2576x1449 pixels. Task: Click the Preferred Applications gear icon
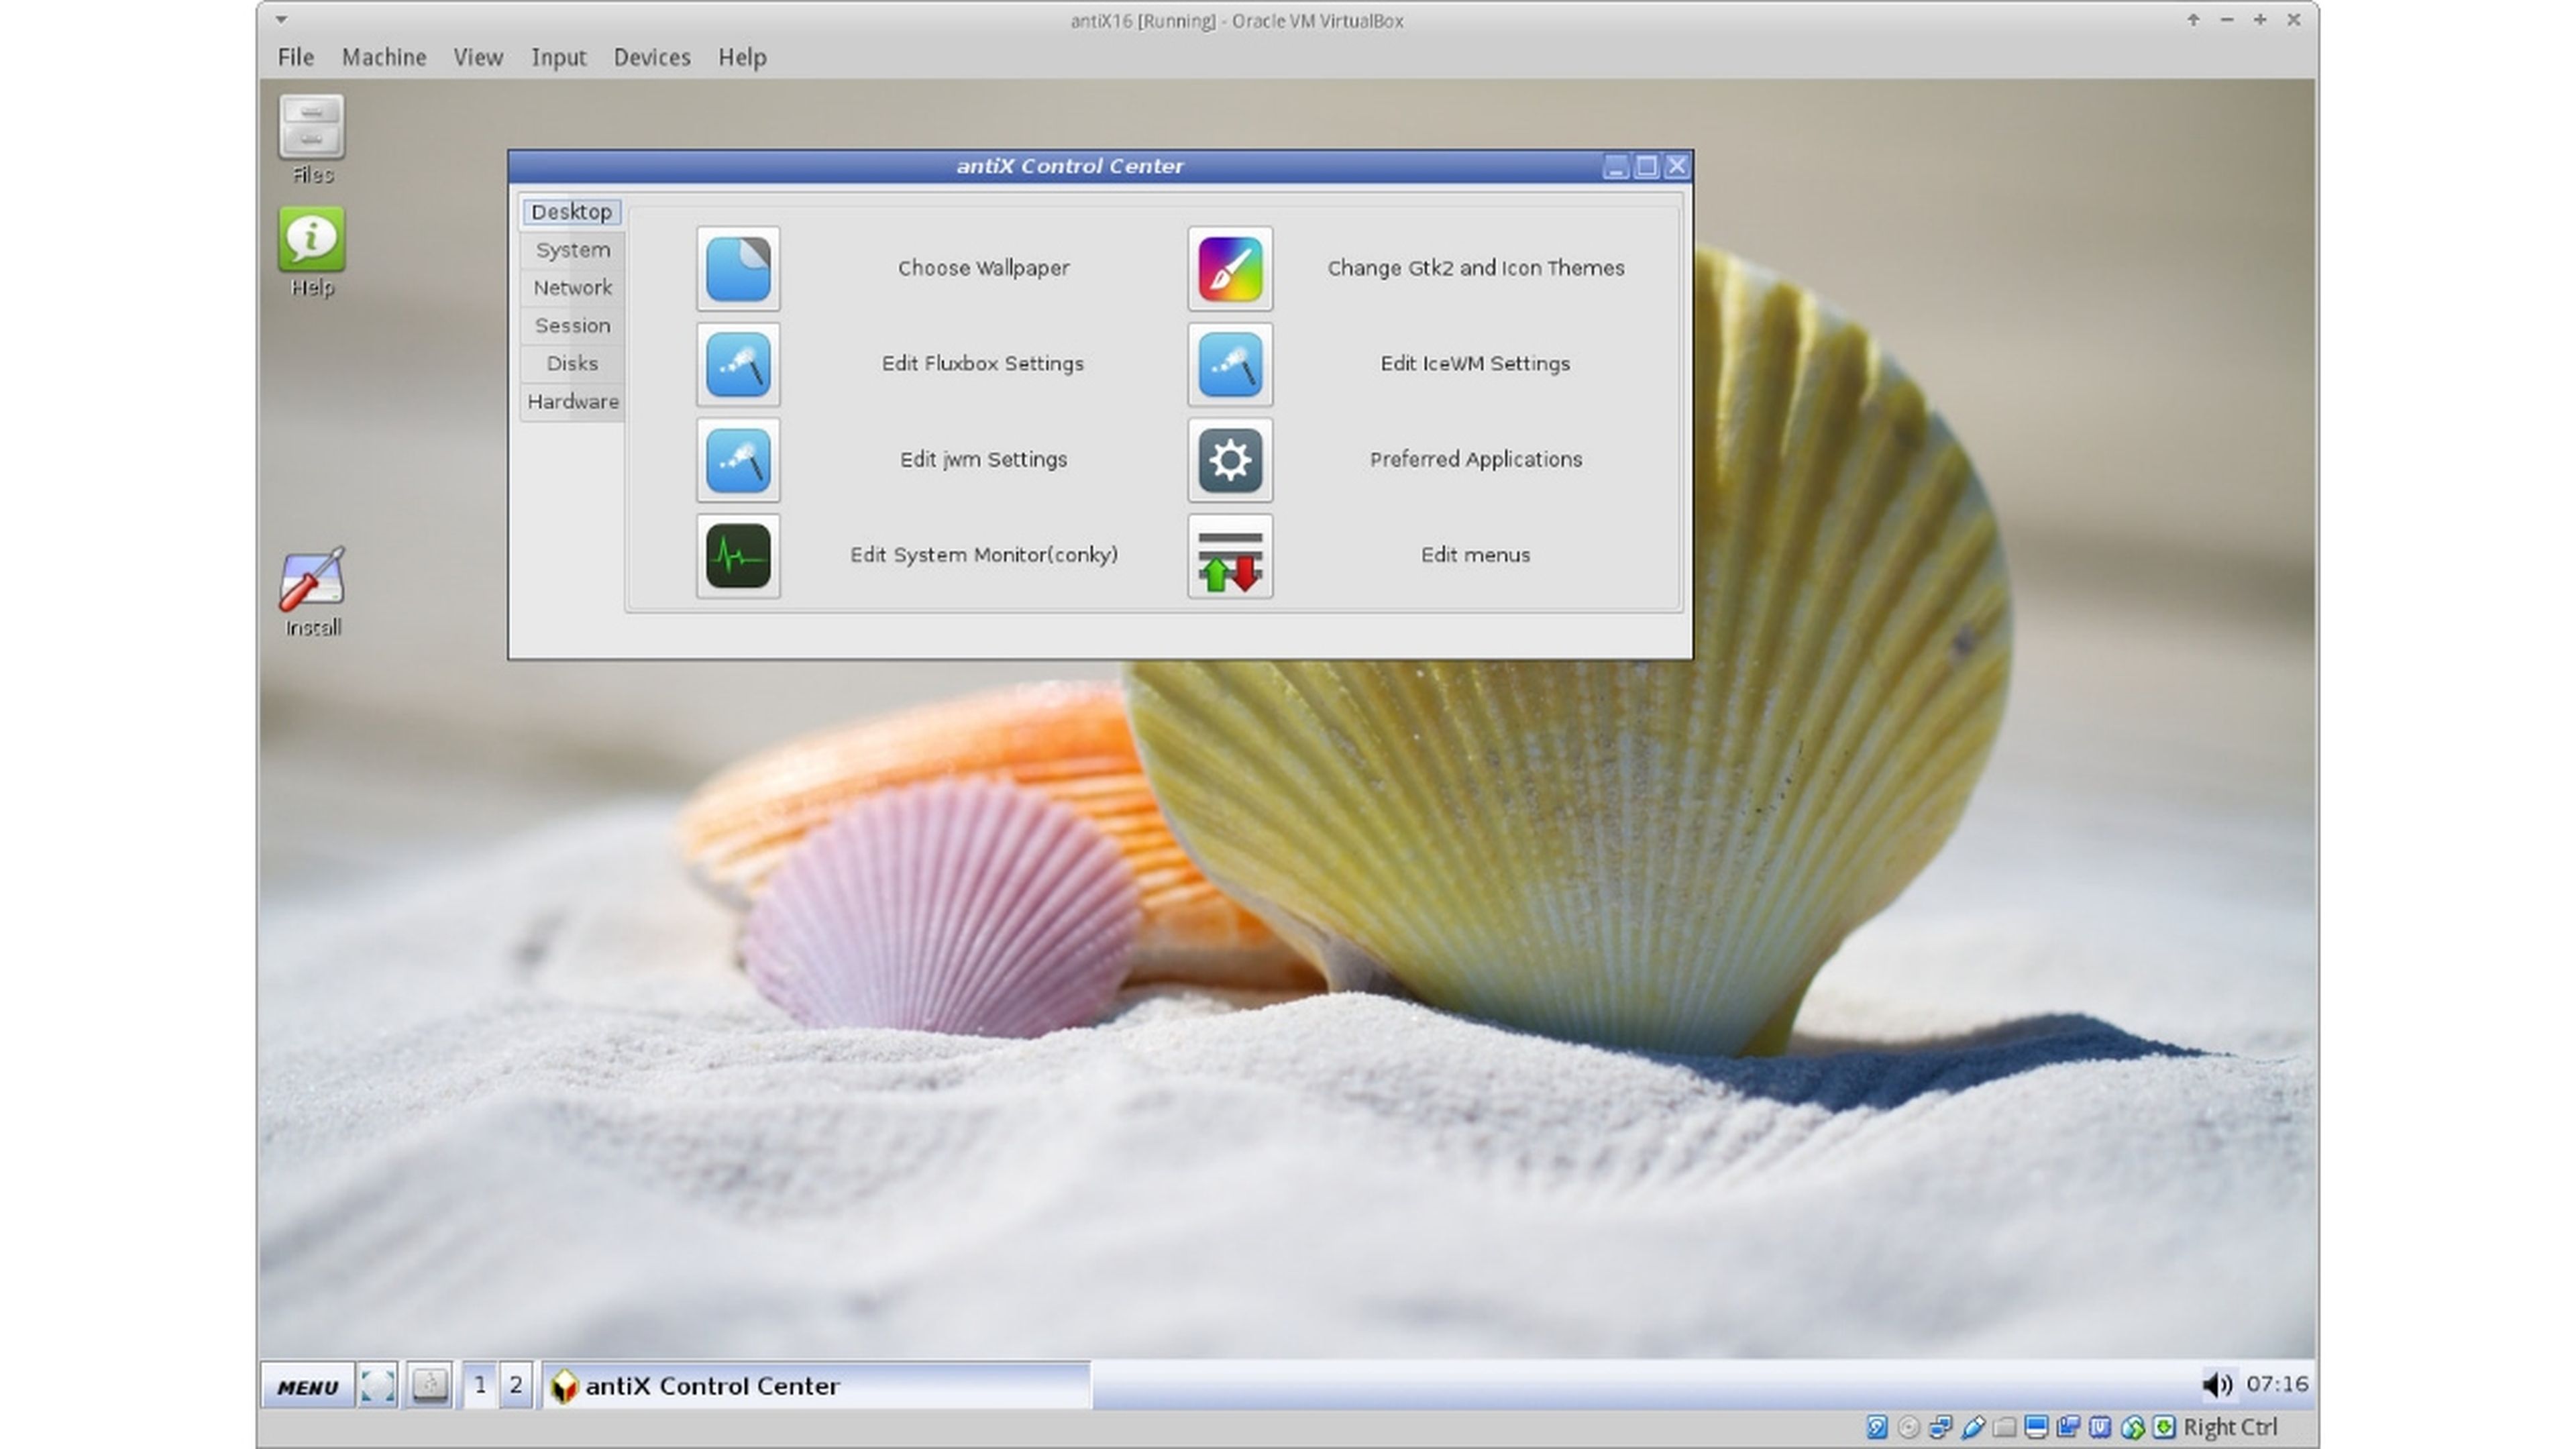click(1230, 460)
